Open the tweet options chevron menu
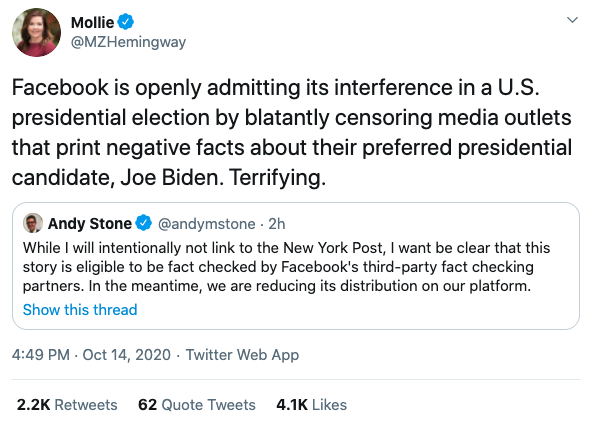Viewport: 594px width, 425px height. [572, 20]
